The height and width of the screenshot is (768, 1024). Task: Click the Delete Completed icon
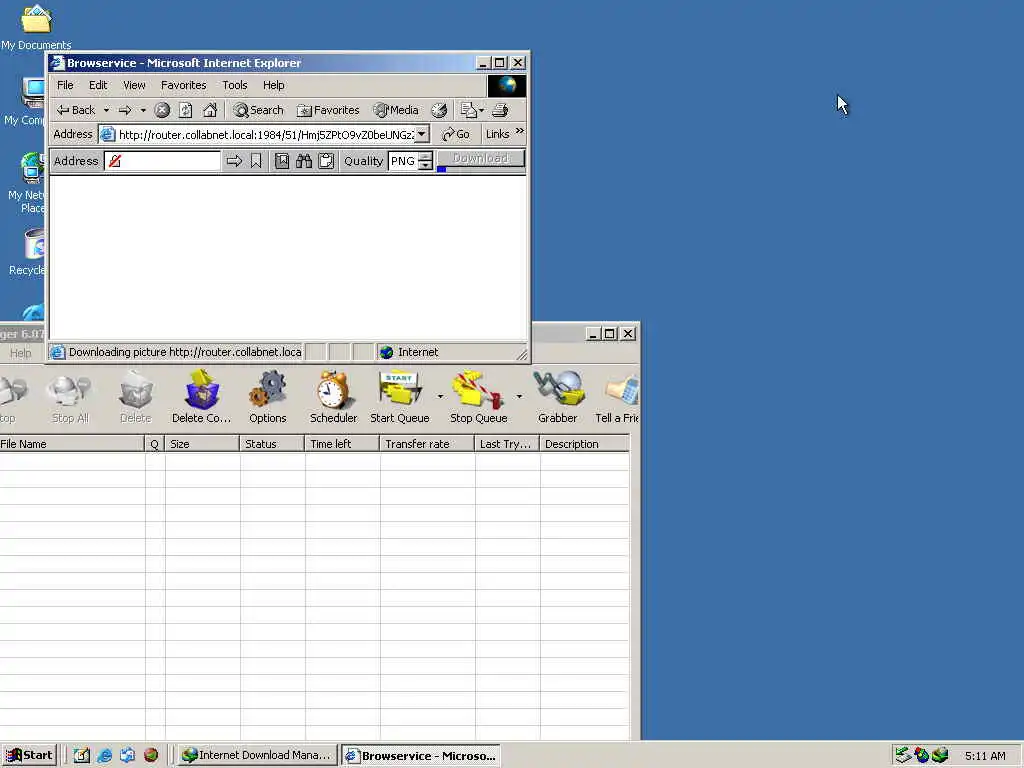(201, 397)
